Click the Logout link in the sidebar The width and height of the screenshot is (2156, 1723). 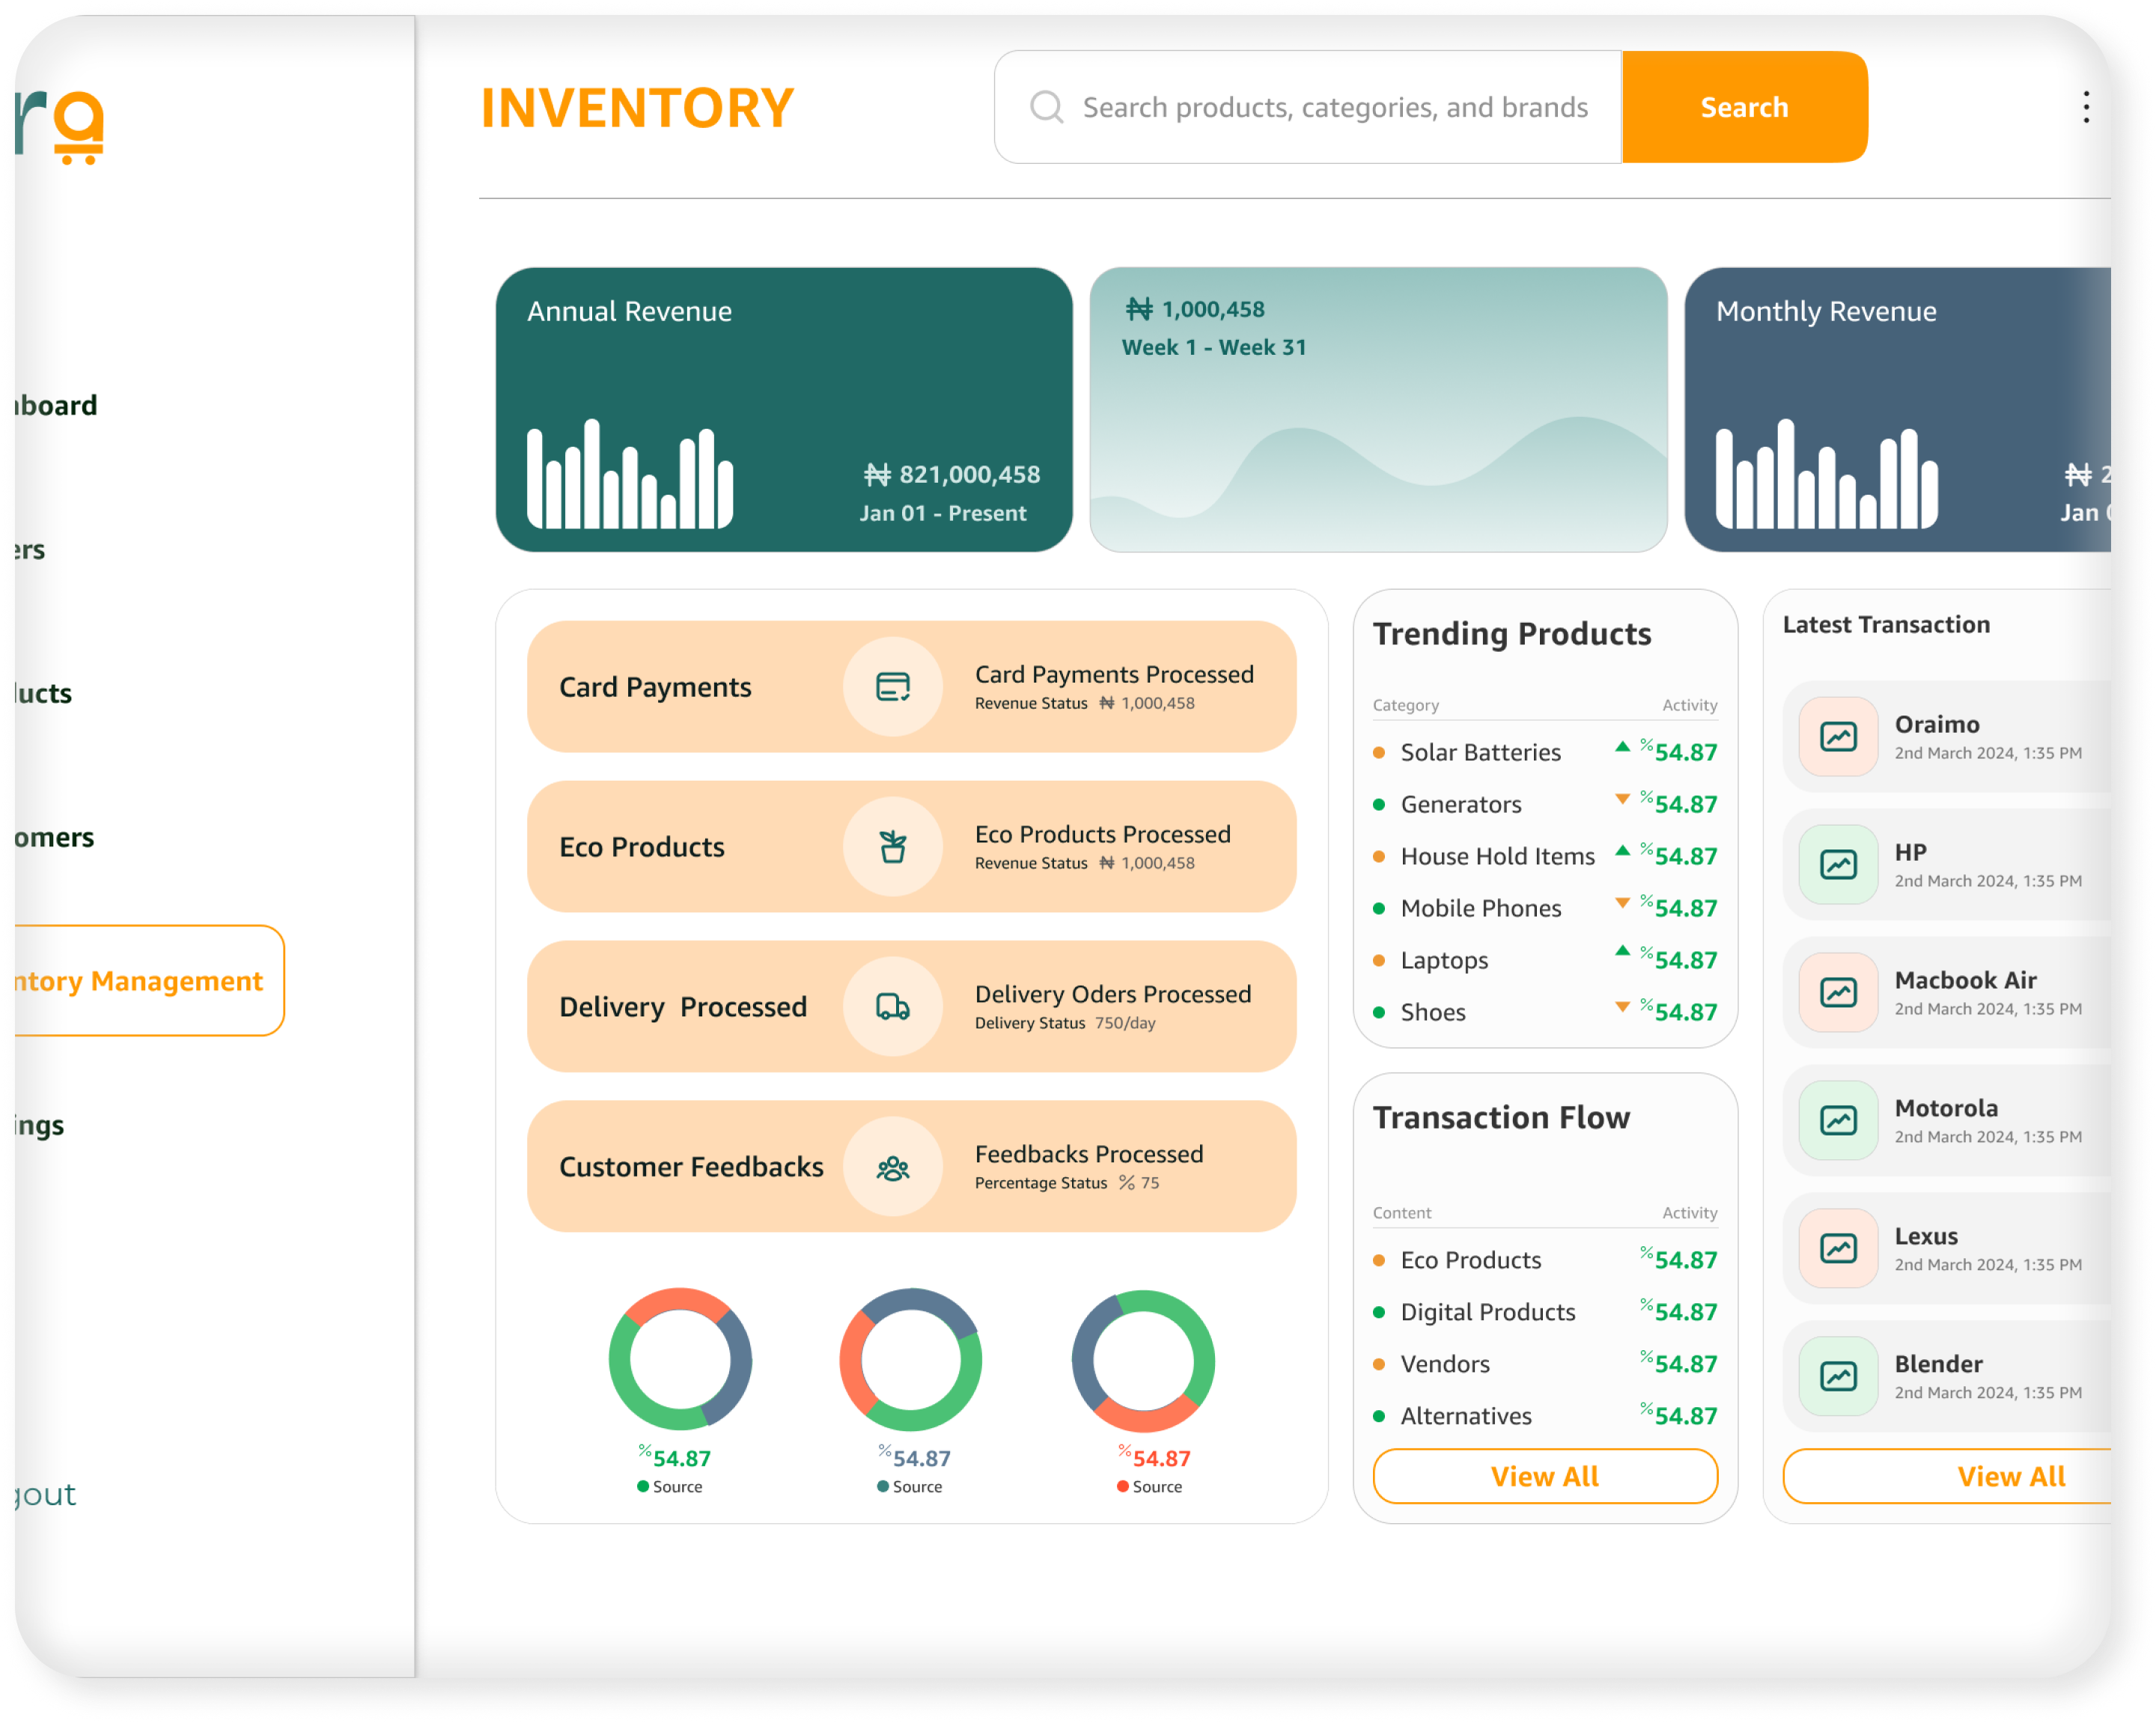pos(45,1494)
